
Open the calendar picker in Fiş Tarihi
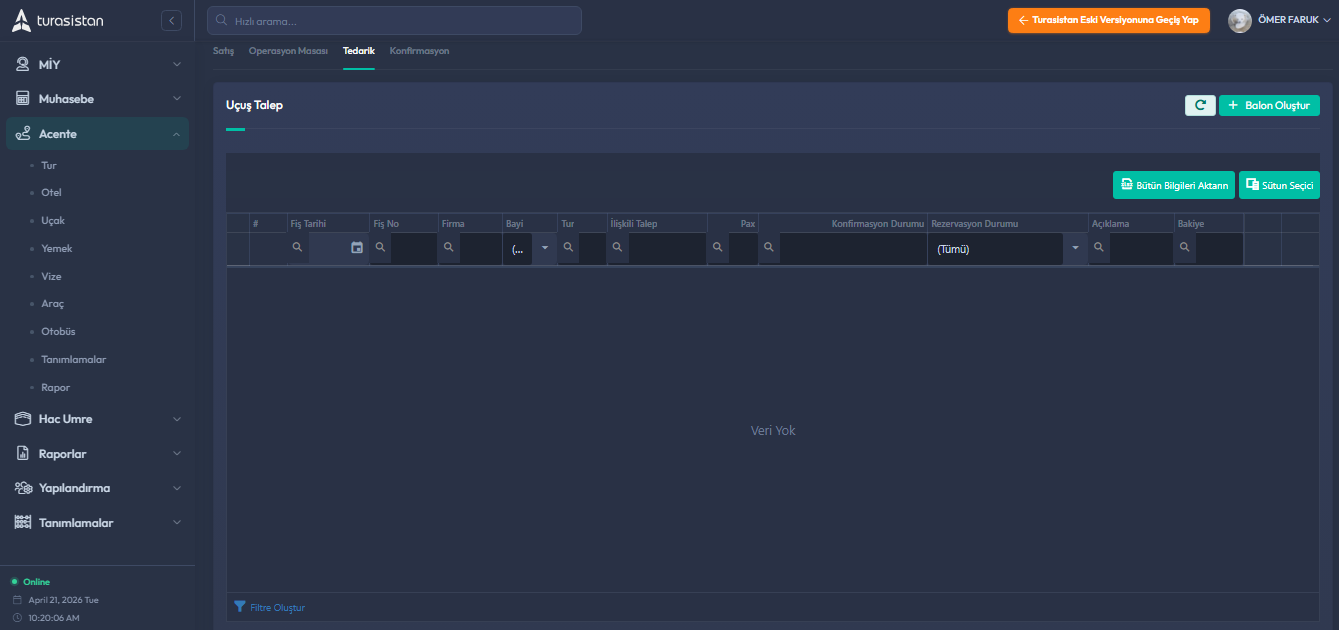(x=357, y=248)
